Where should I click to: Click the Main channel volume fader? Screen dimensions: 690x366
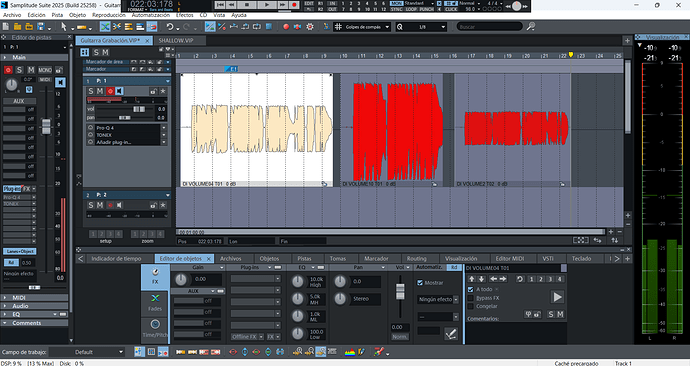pos(46,127)
